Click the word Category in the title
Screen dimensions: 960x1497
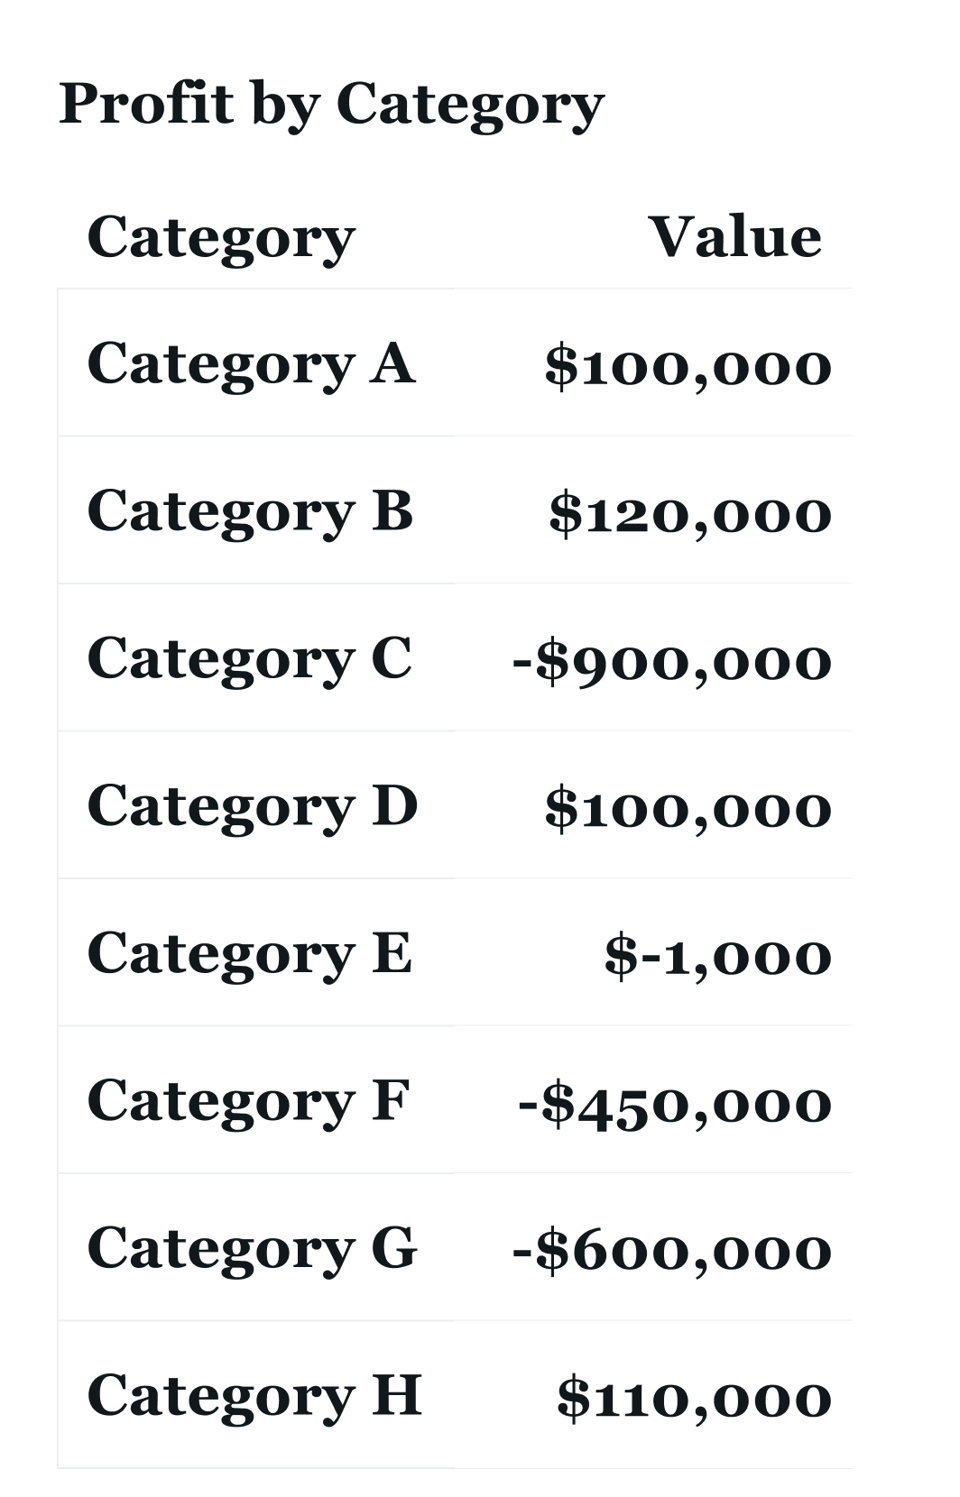[x=470, y=105]
